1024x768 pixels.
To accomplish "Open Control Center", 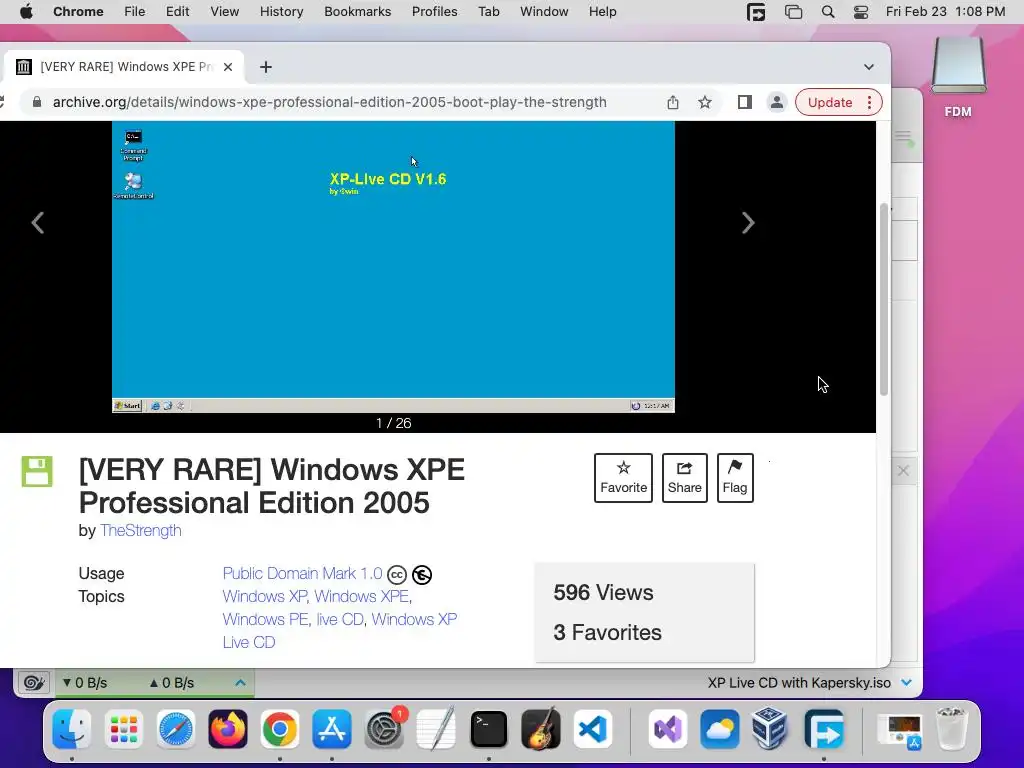I will click(861, 12).
